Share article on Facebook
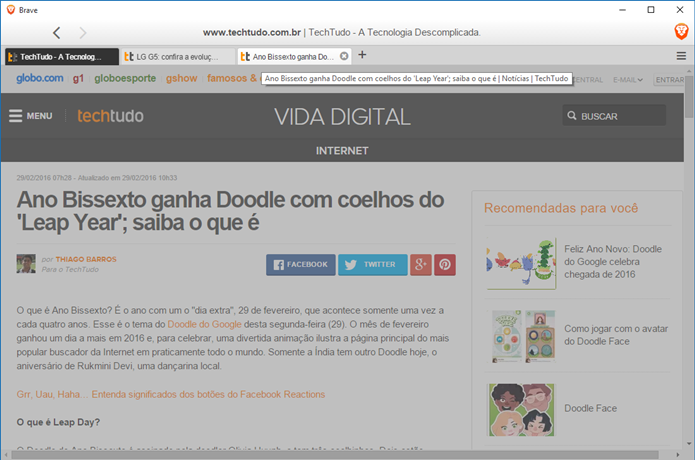The height and width of the screenshot is (460, 695). pyautogui.click(x=301, y=265)
